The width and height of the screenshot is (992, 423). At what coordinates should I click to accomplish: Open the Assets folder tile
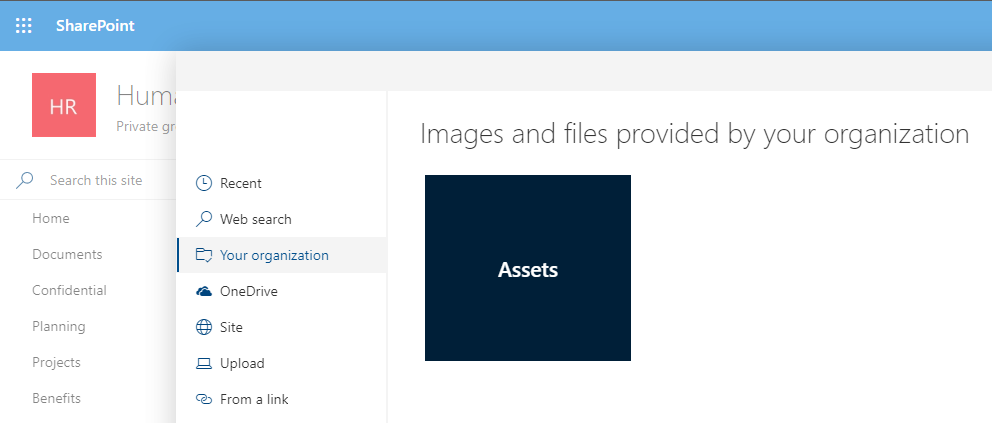pyautogui.click(x=528, y=268)
